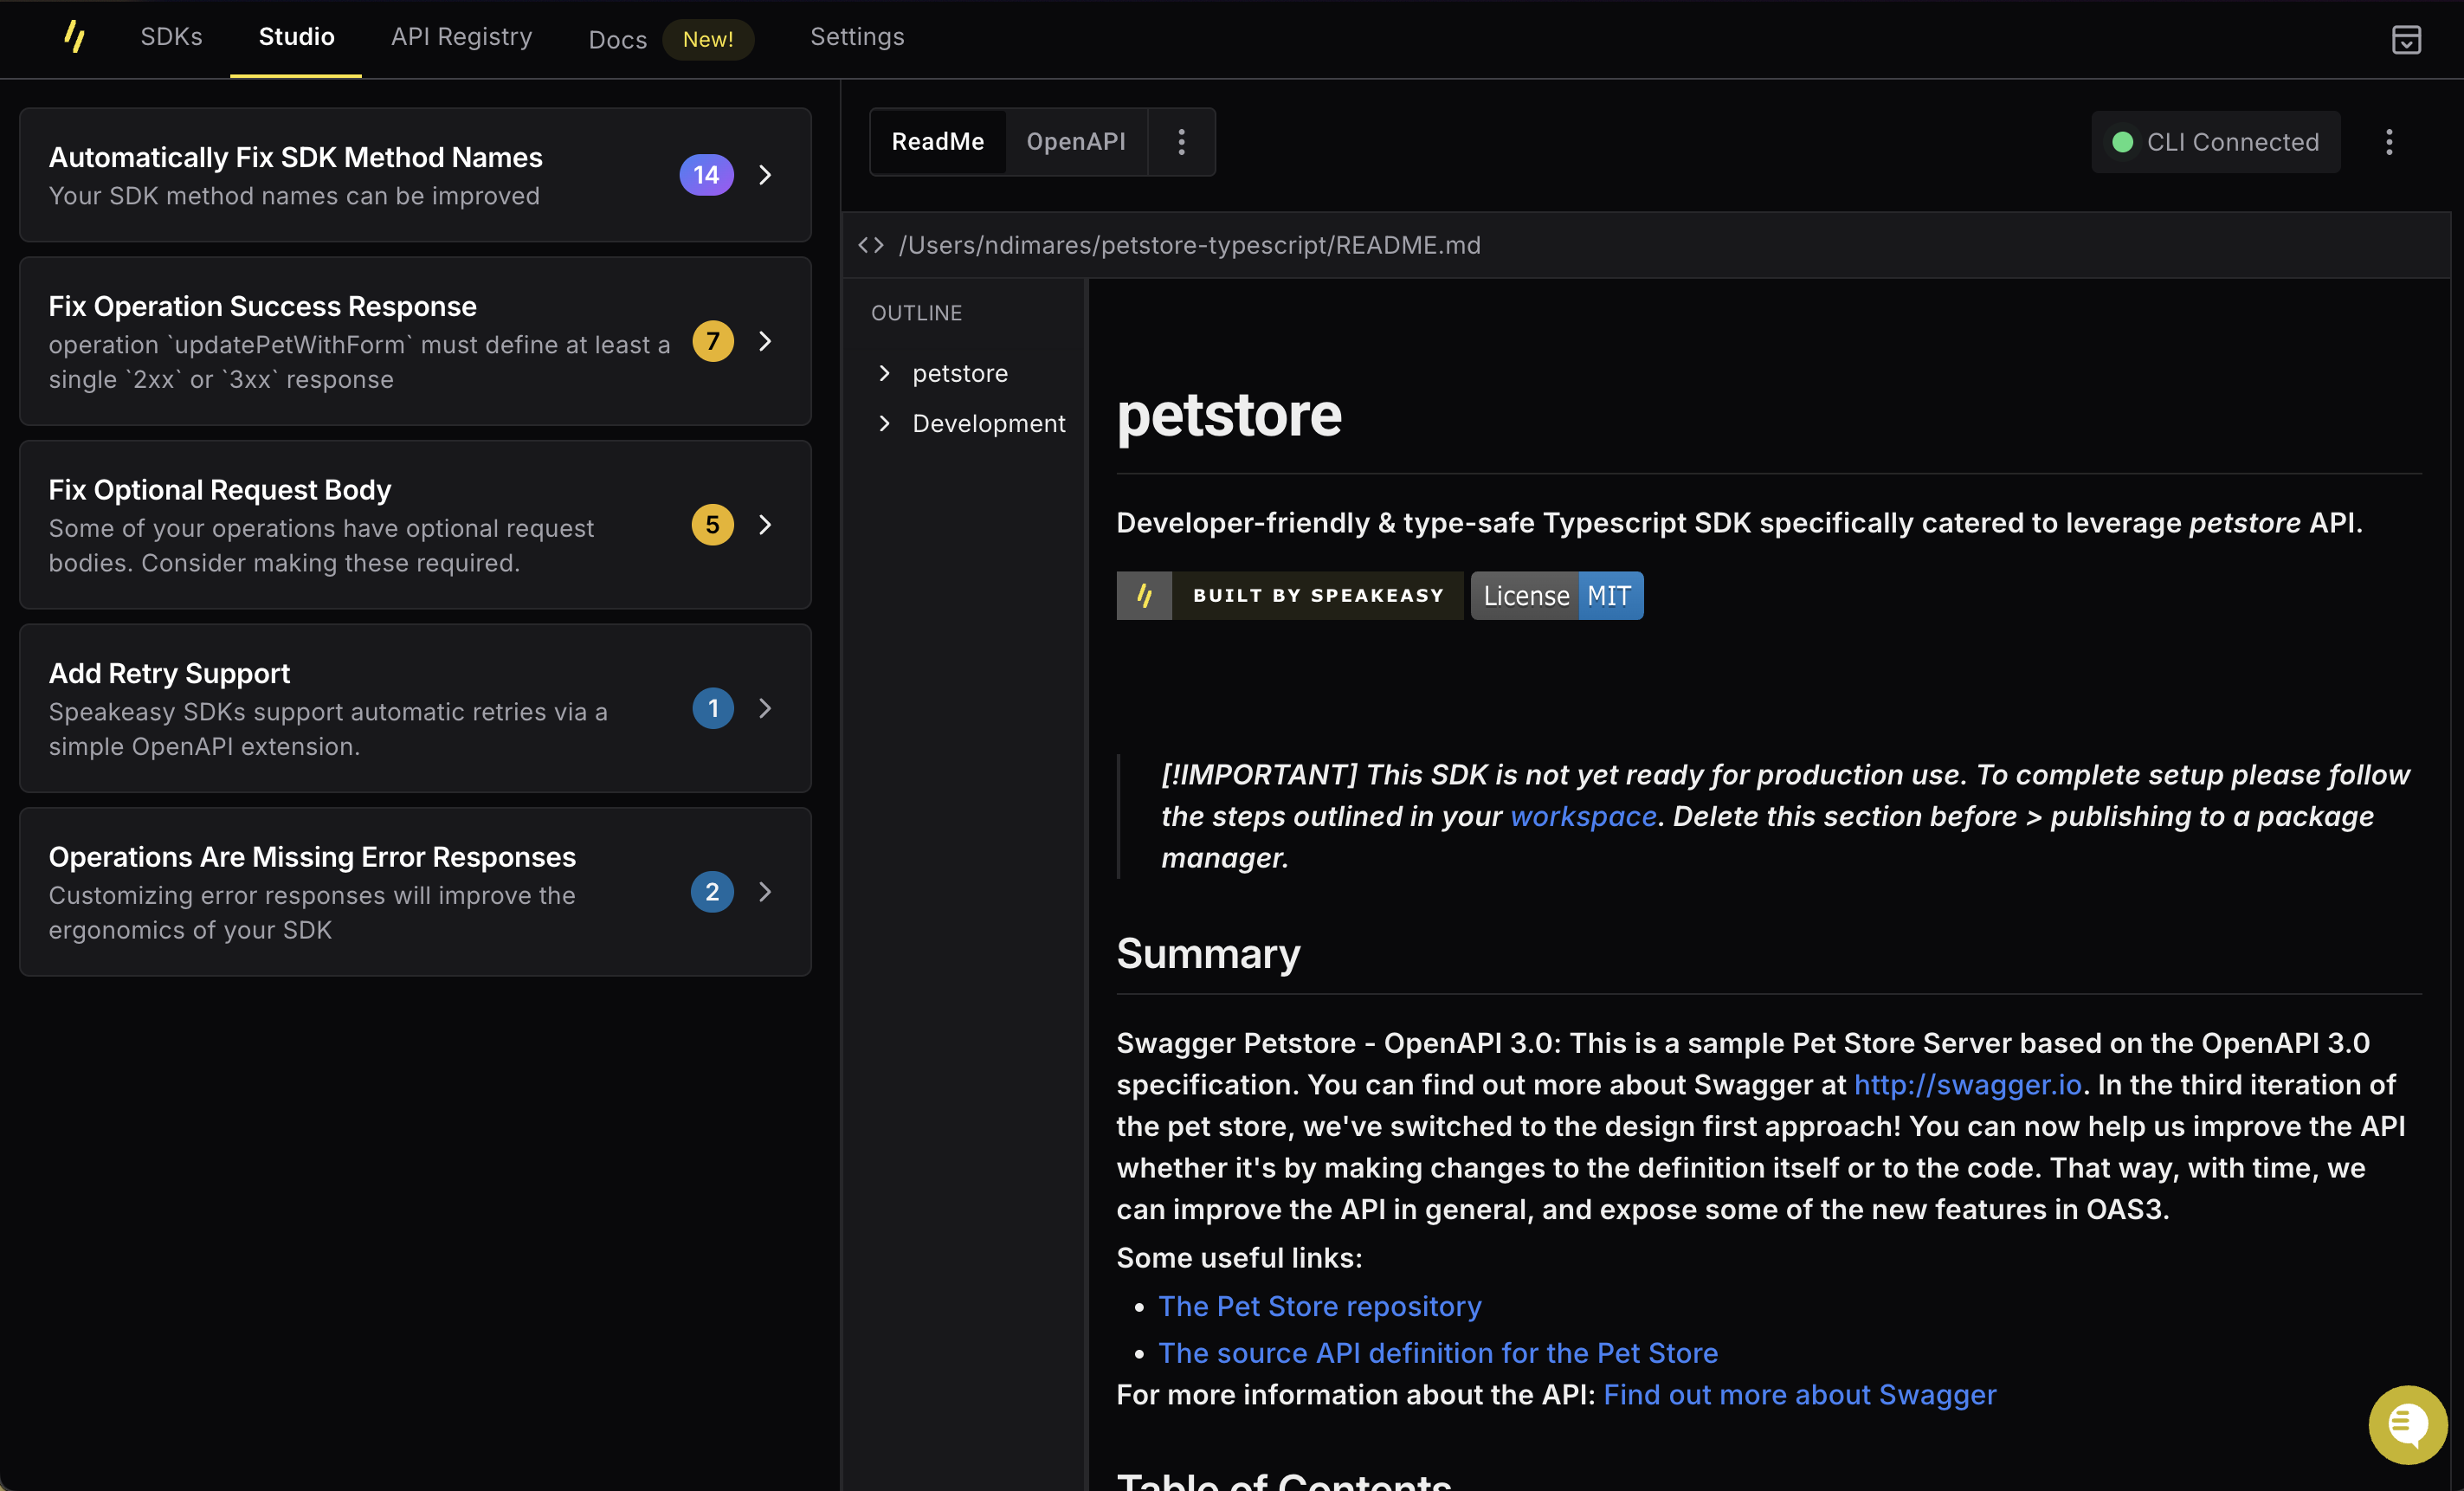Expand the petstore outline section
2464x1491 pixels.
pos(886,373)
